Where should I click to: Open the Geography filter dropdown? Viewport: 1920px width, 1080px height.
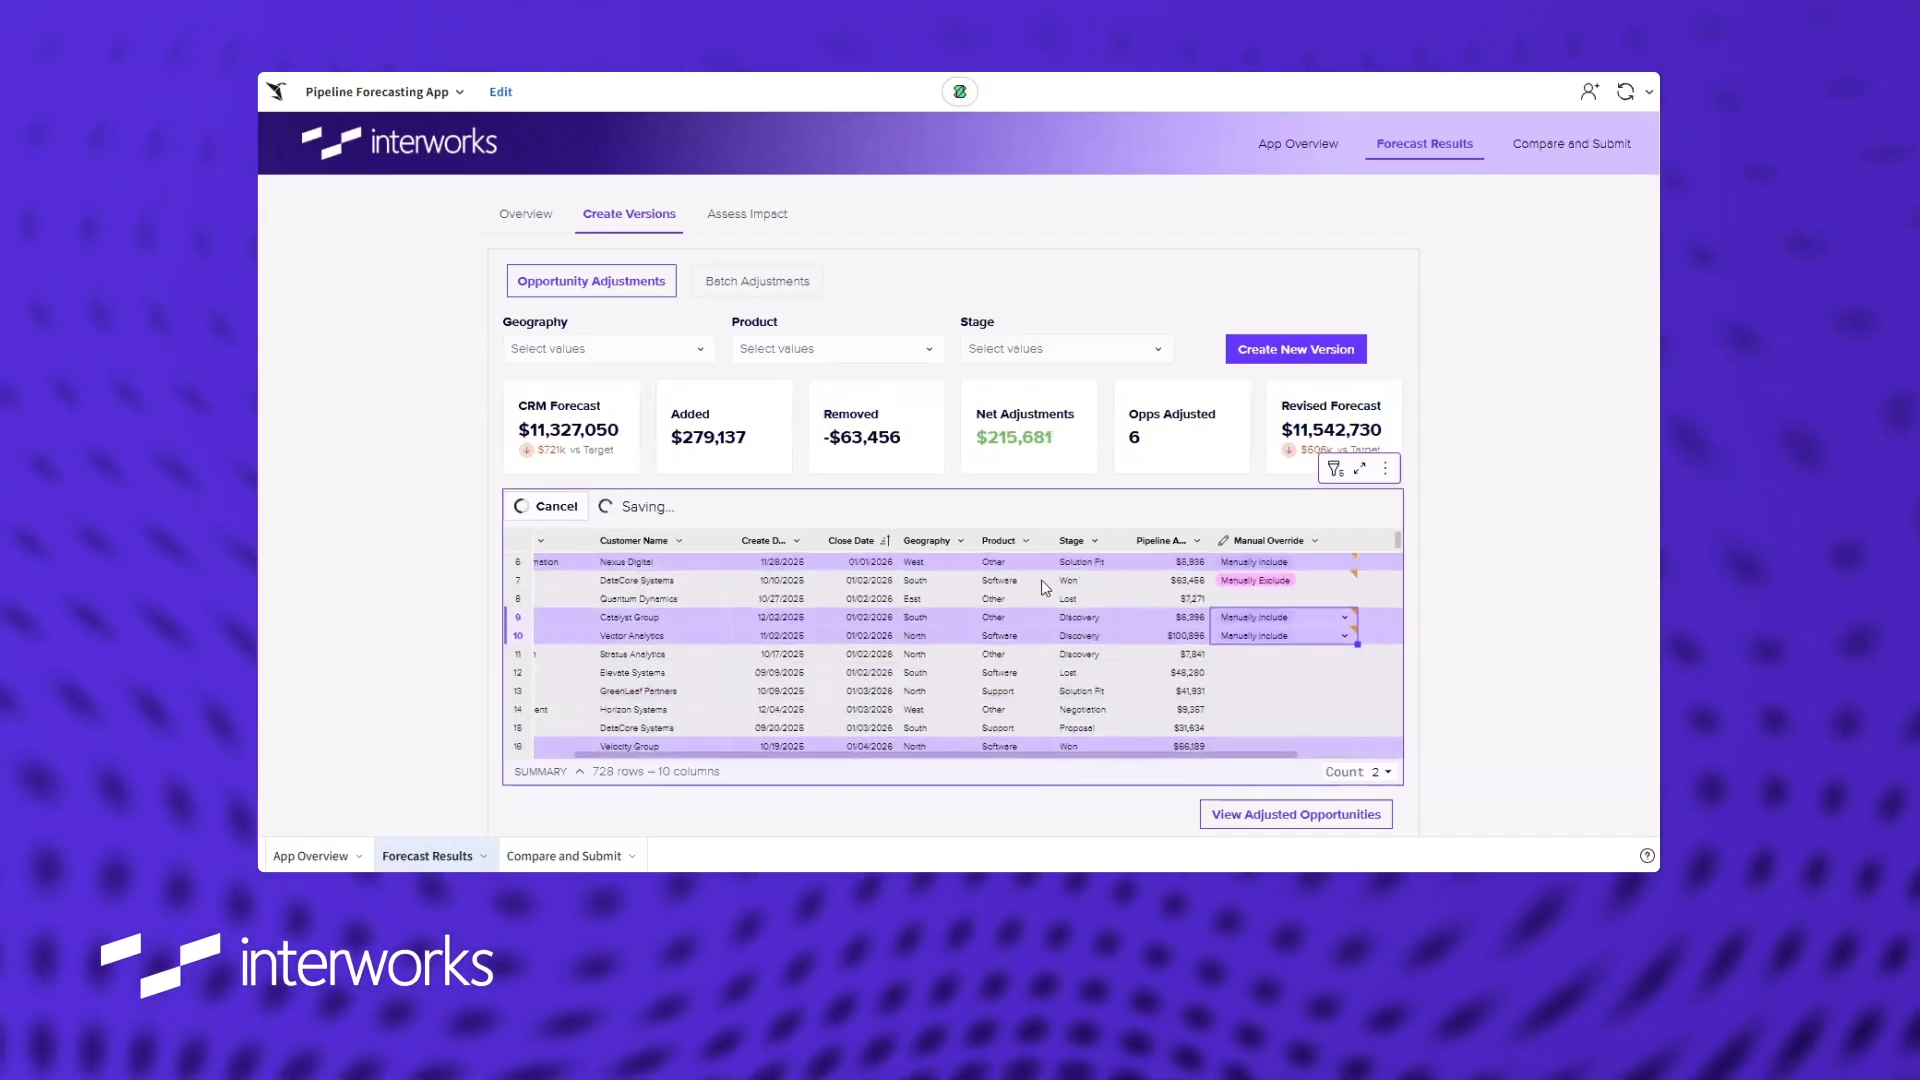[x=608, y=349]
